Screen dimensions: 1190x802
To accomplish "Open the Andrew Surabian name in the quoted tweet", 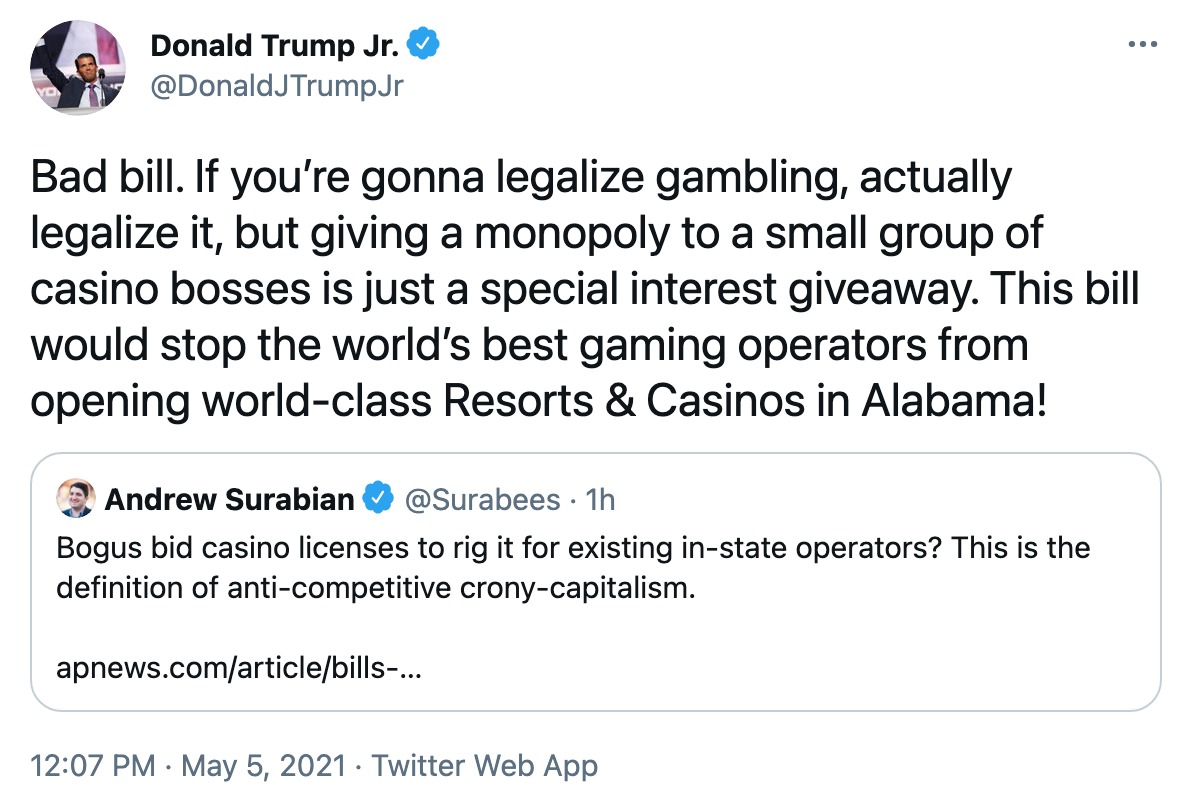I will coord(229,498).
